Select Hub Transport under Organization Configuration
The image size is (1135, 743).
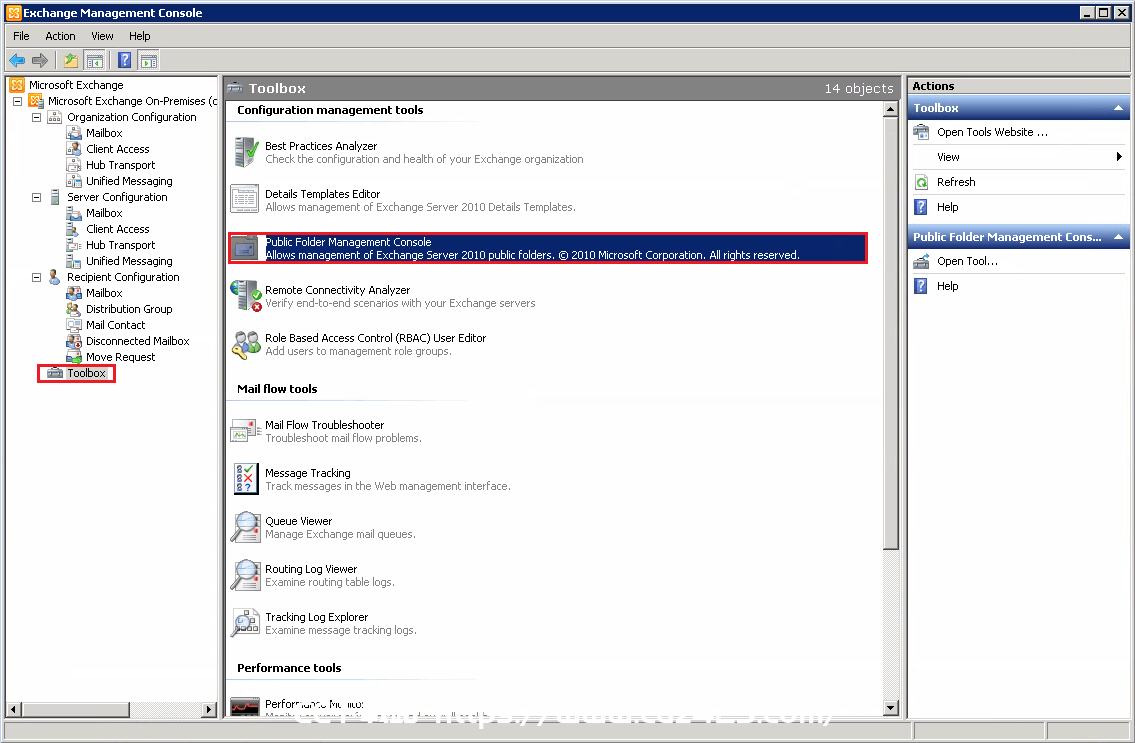tap(120, 165)
